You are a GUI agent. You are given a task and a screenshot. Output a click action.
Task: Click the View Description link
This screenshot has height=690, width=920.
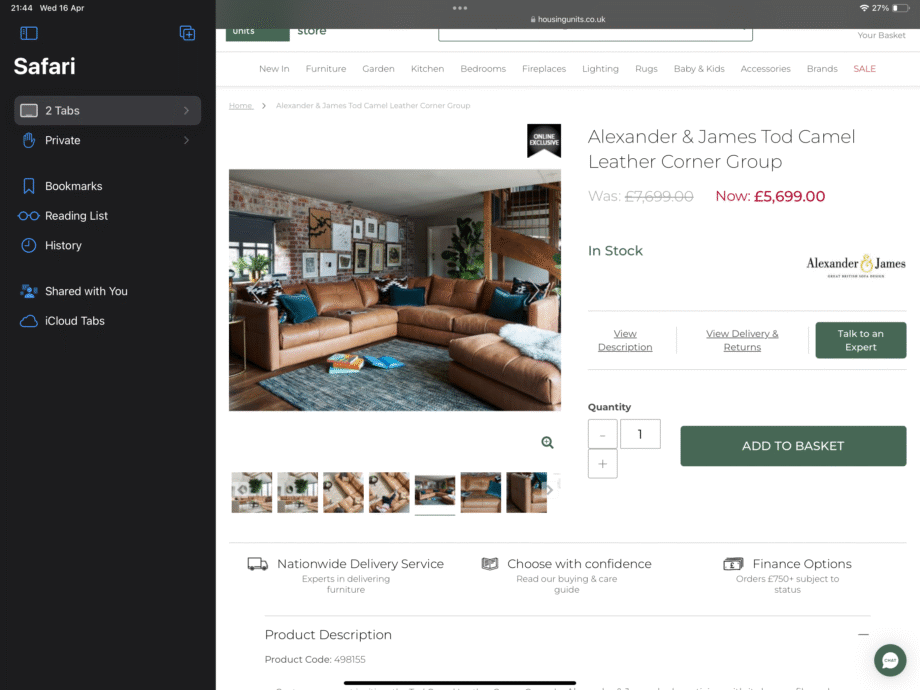pos(625,340)
